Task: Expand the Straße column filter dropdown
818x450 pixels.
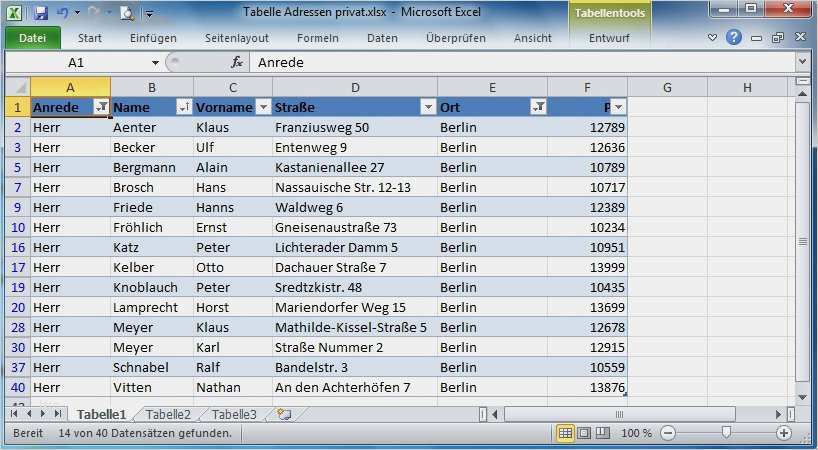Action: coord(428,107)
